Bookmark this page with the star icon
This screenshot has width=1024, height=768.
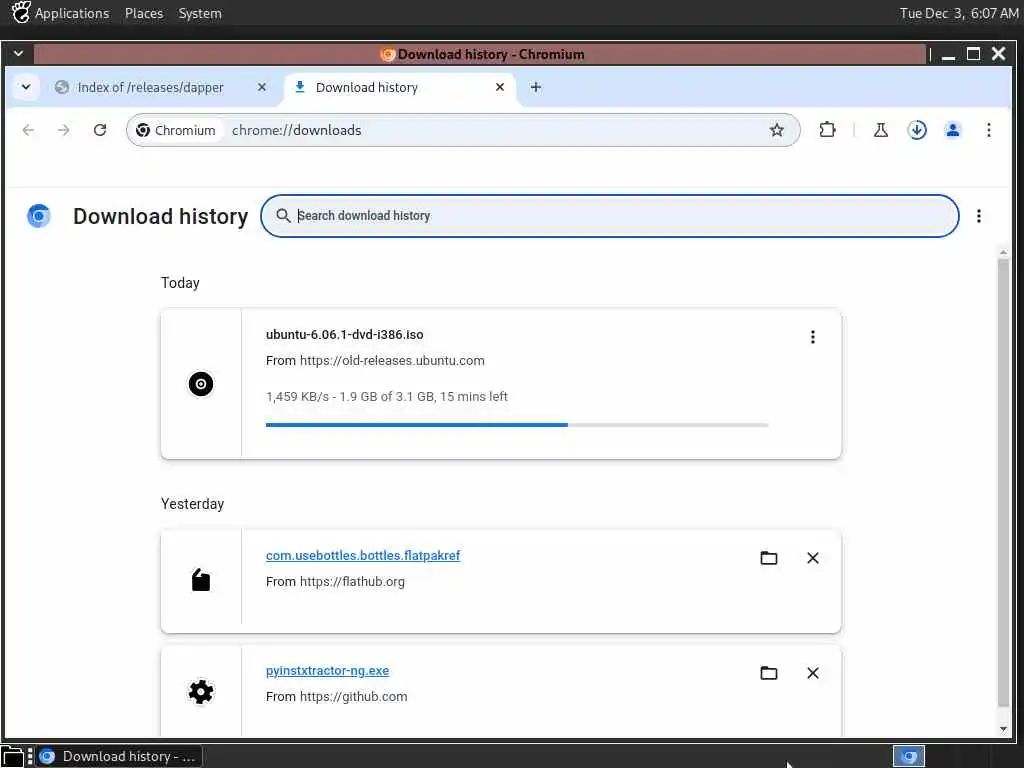click(x=776, y=130)
